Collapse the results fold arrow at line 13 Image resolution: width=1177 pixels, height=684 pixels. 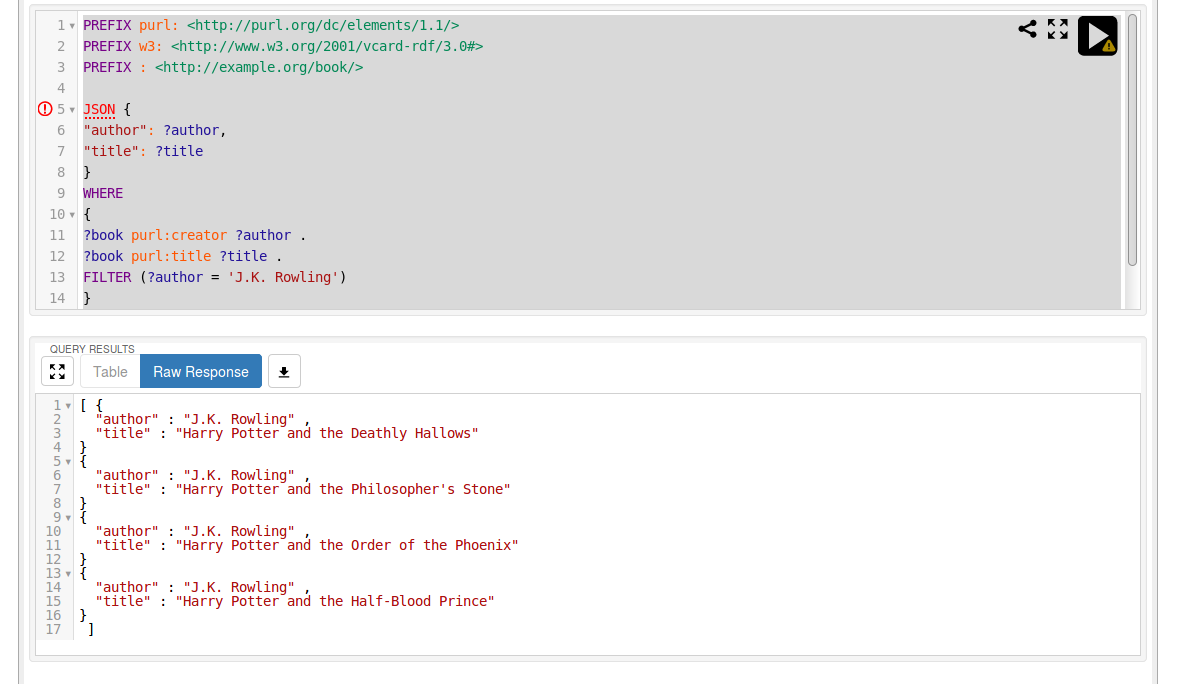tap(68, 574)
